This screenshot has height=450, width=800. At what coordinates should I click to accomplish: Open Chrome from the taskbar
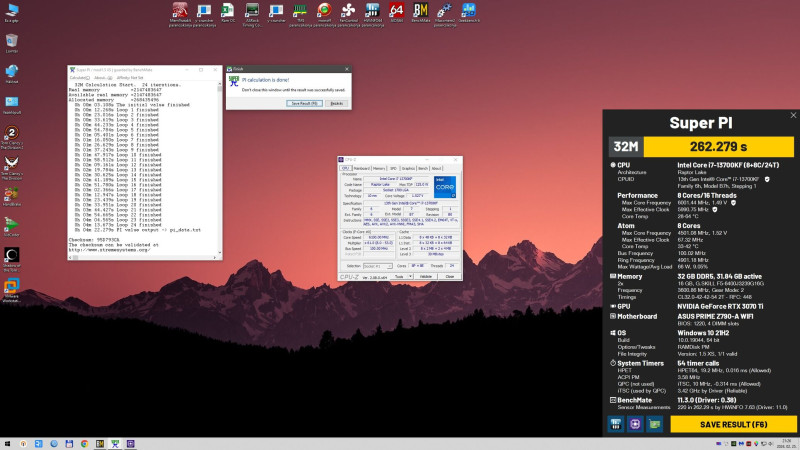(84, 444)
